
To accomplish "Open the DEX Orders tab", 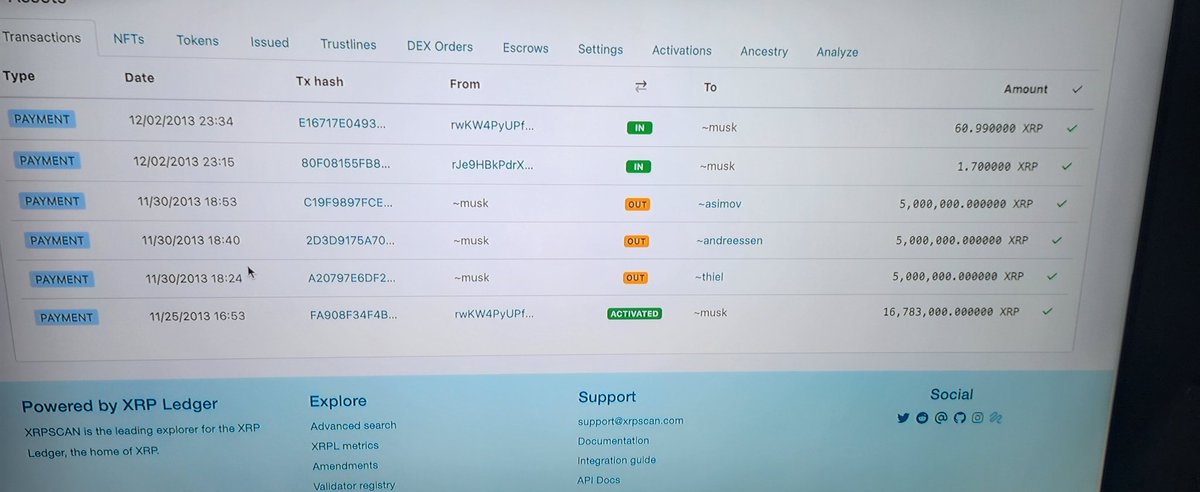I will [x=440, y=46].
